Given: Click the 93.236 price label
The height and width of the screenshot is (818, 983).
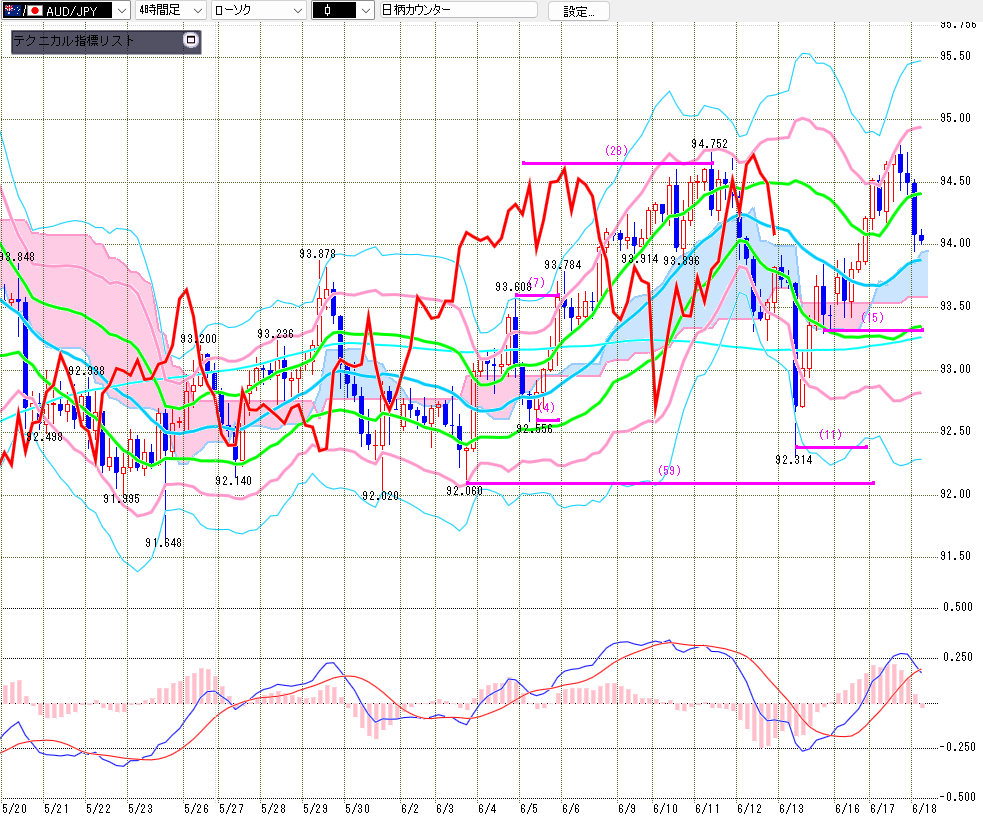Looking at the screenshot, I should point(275,334).
